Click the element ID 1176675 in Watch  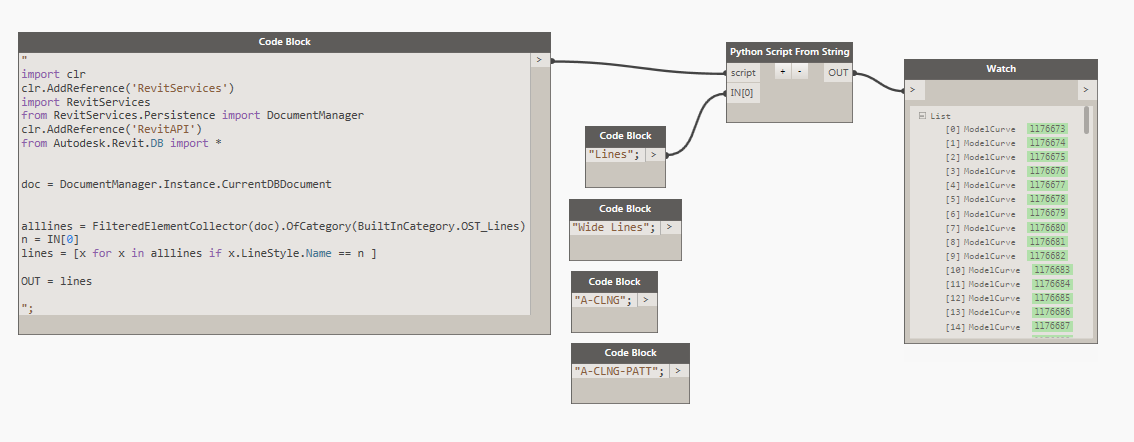1047,157
